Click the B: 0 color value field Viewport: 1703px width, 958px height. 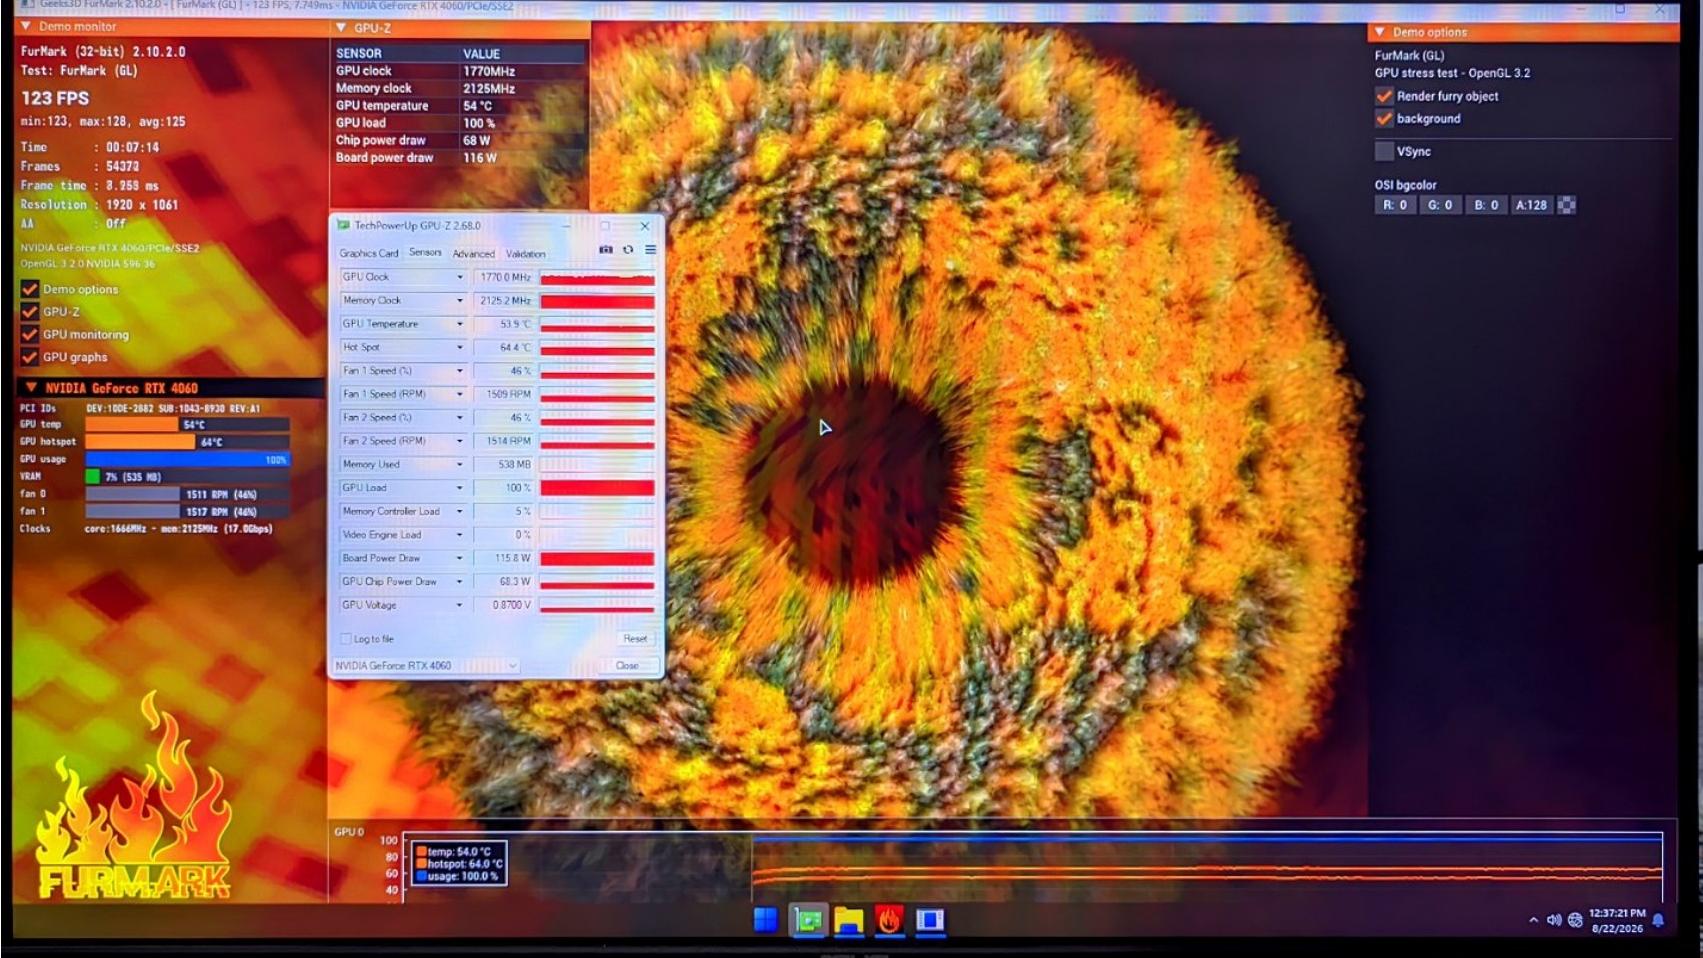[x=1487, y=205]
